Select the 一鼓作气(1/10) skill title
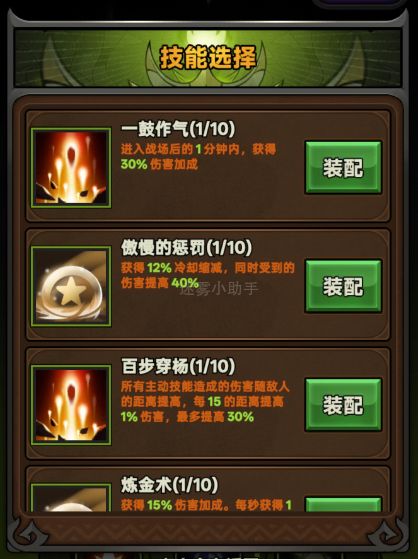The width and height of the screenshot is (418, 559). pyautogui.click(x=178, y=129)
